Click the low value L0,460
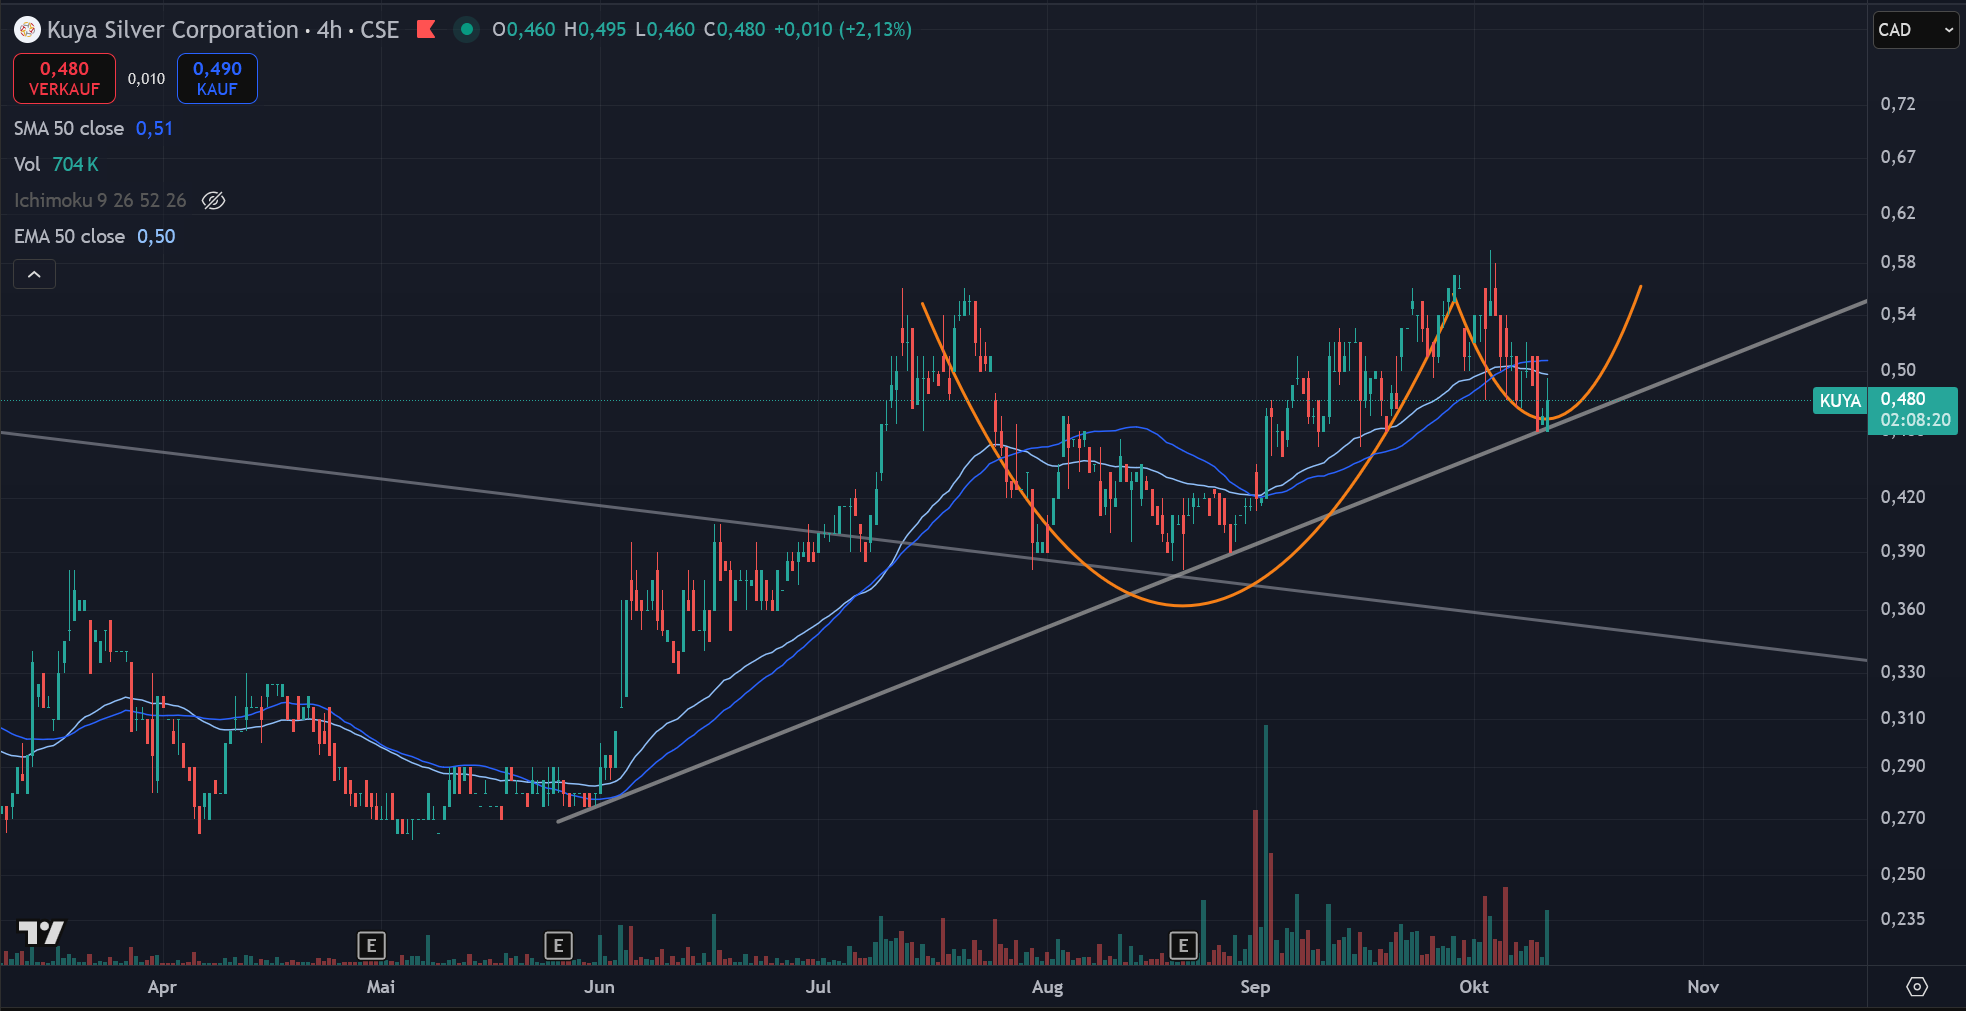This screenshot has width=1966, height=1011. (x=665, y=30)
